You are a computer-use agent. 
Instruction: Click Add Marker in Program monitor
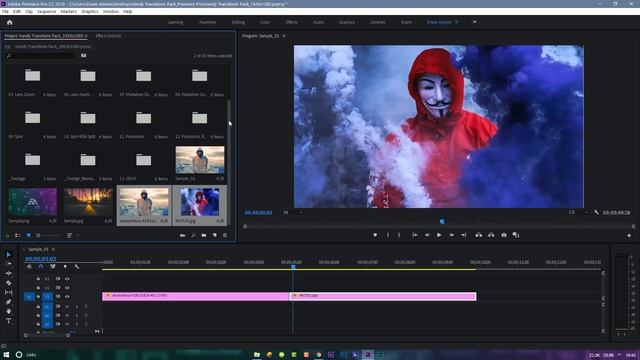pos(375,235)
